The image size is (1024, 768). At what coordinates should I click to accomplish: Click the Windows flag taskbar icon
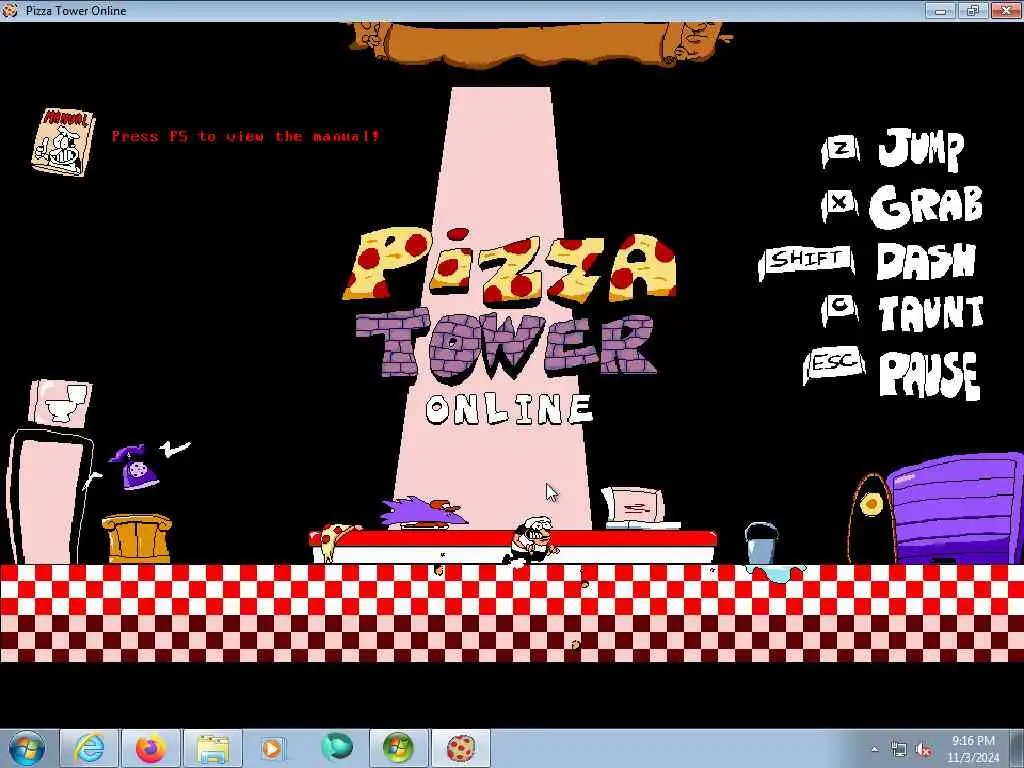(398, 748)
